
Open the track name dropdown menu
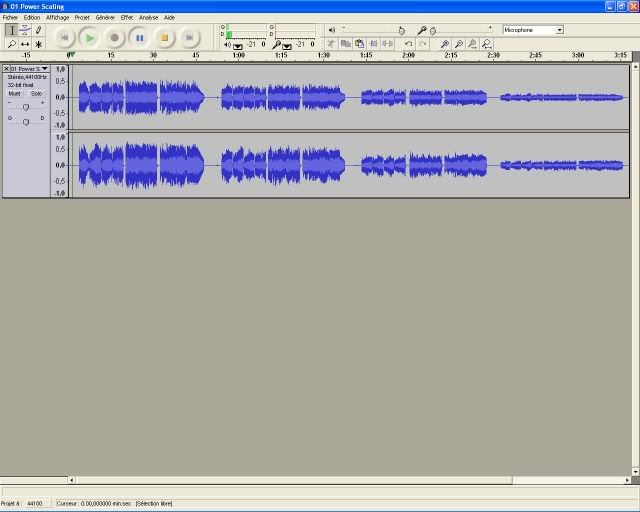pos(44,68)
